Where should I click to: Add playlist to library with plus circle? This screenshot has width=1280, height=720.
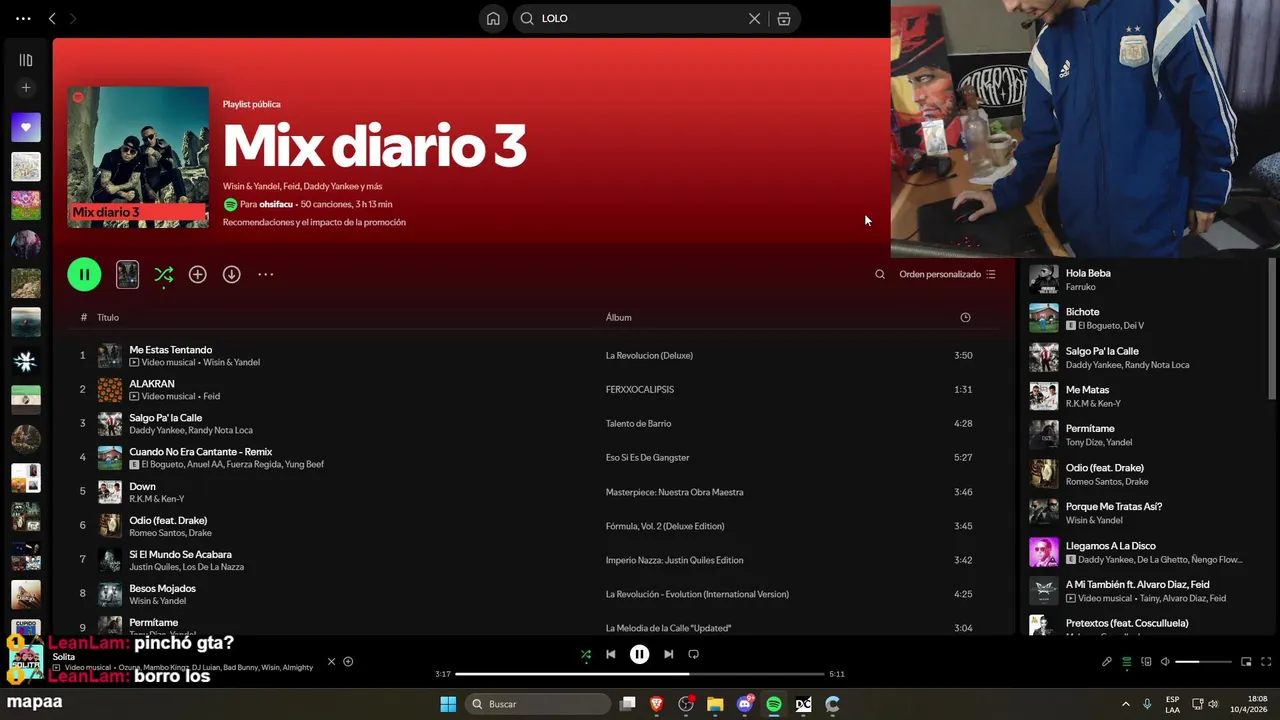click(x=198, y=274)
